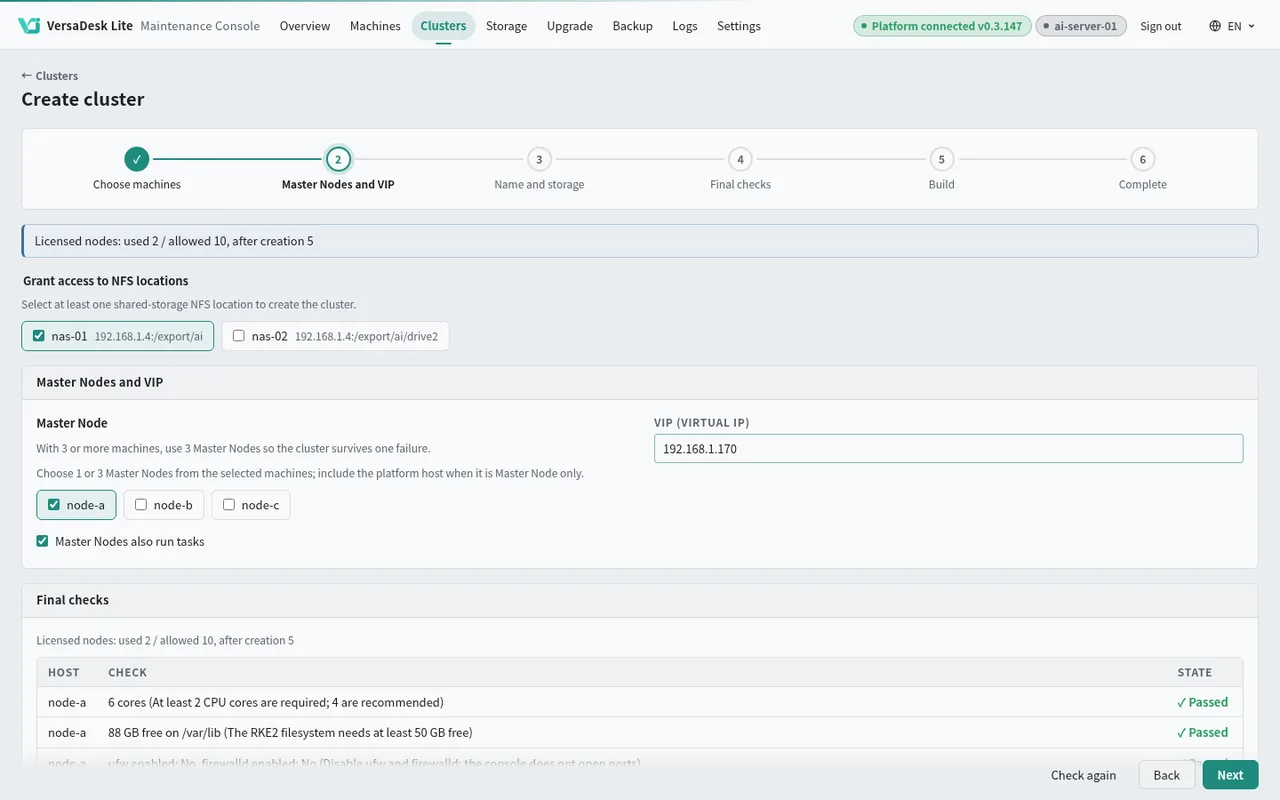The height and width of the screenshot is (800, 1280).
Task: Click the Grant access to NFS locations heading
Action: pos(106,281)
